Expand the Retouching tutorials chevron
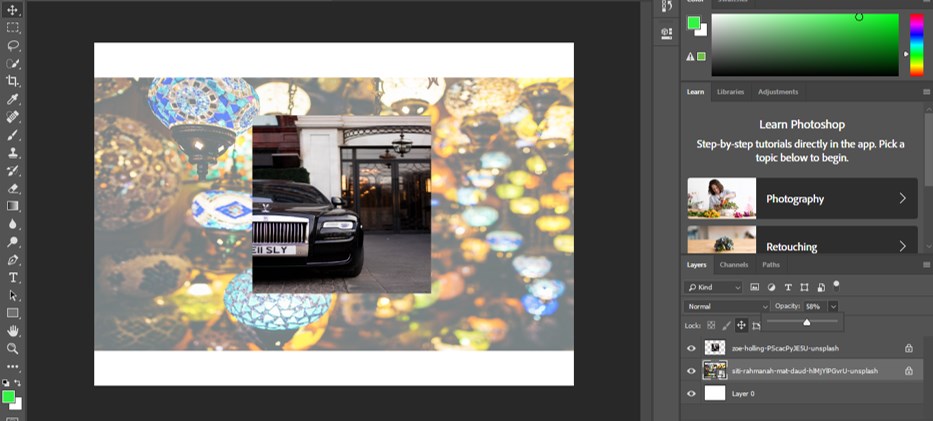 (x=902, y=246)
